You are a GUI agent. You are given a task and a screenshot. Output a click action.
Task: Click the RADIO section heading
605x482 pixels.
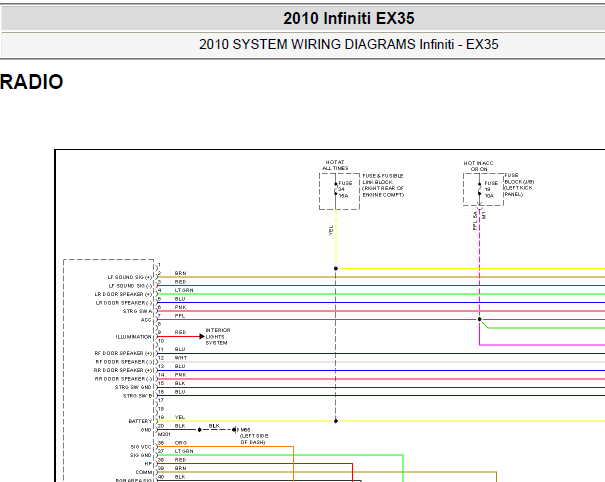point(32,82)
